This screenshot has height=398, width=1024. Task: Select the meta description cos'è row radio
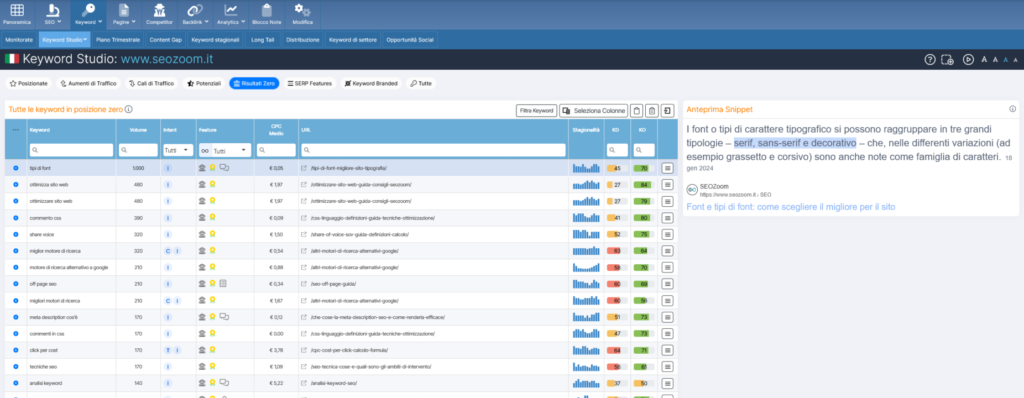click(x=15, y=317)
